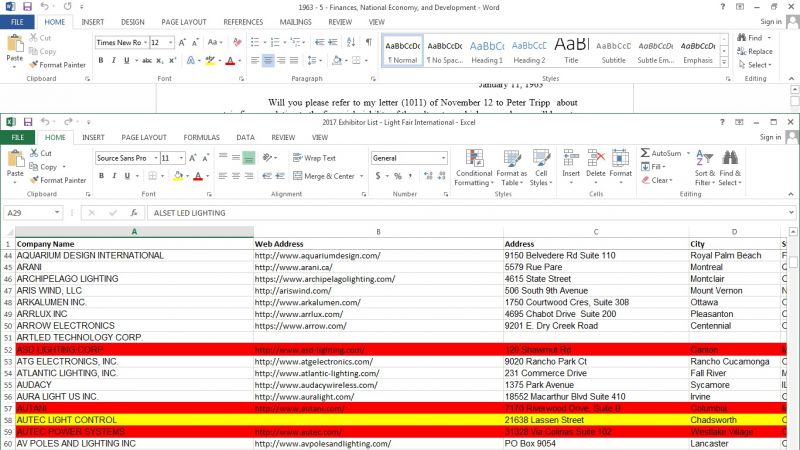800x450 pixels.
Task: Open the Excel FILE tab
Action: pos(17,137)
